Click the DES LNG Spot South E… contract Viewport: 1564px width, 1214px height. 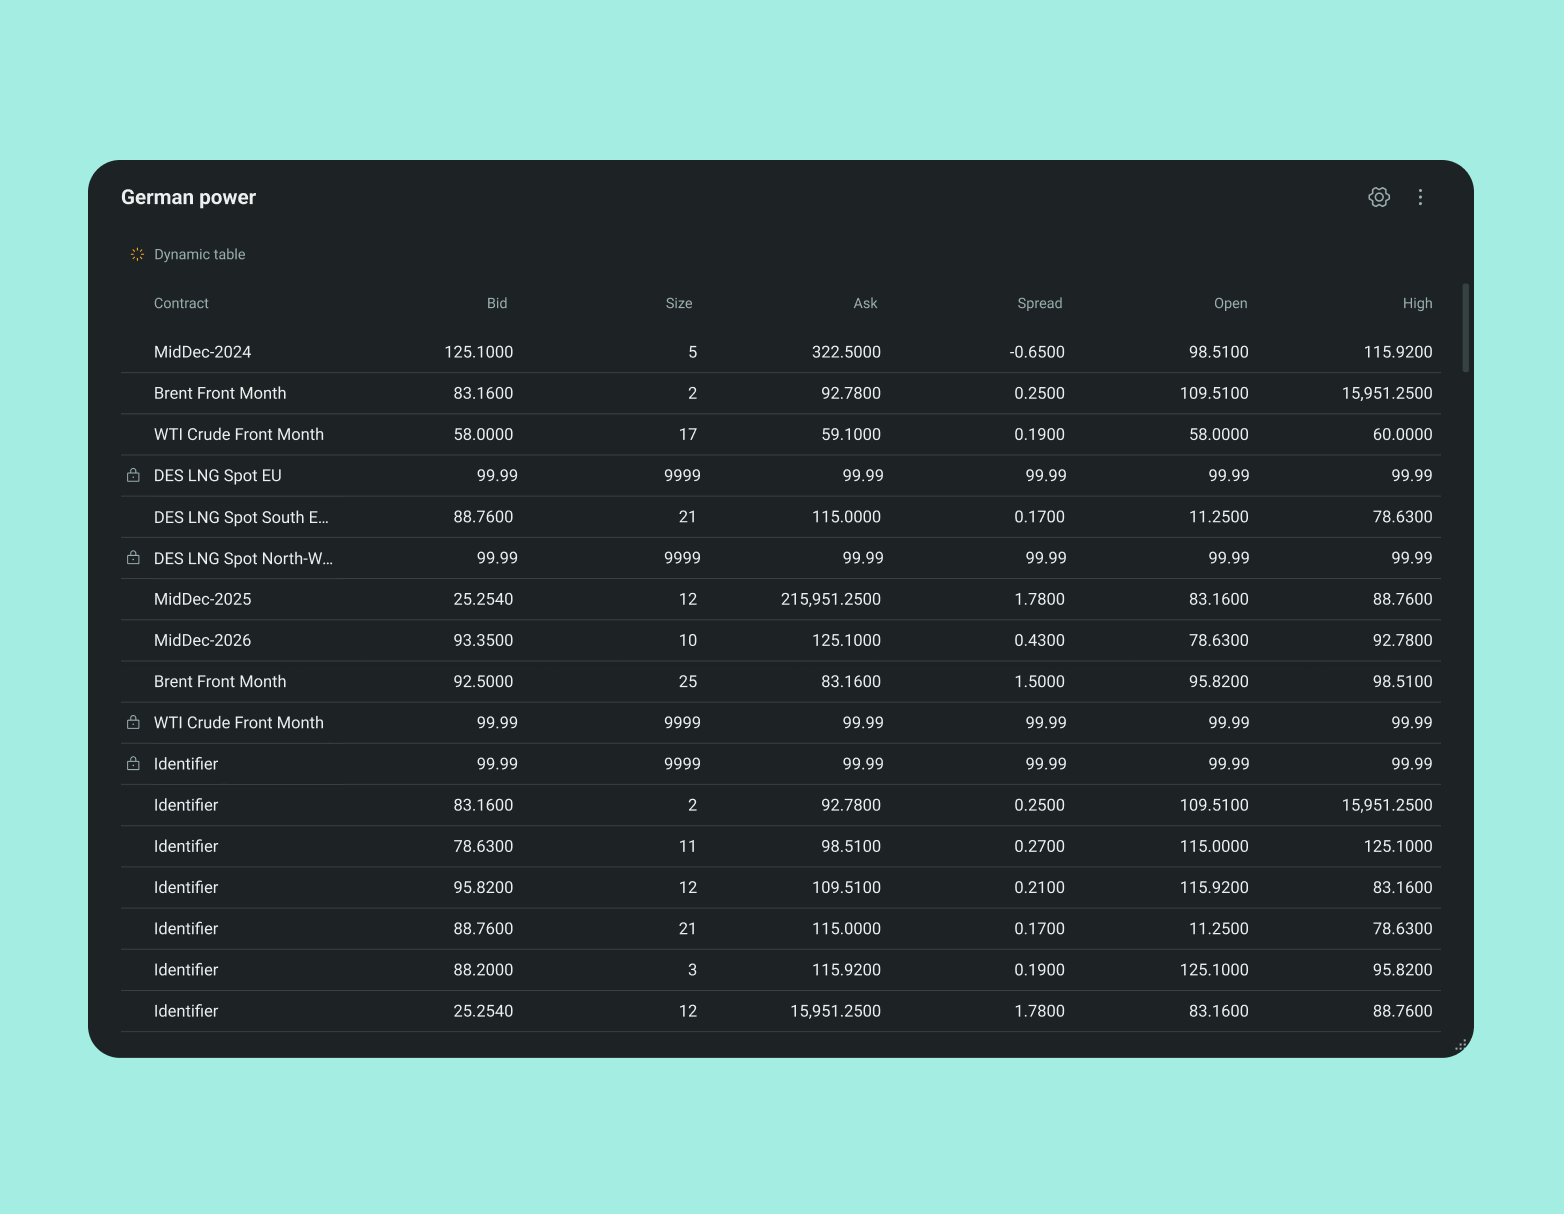click(241, 517)
